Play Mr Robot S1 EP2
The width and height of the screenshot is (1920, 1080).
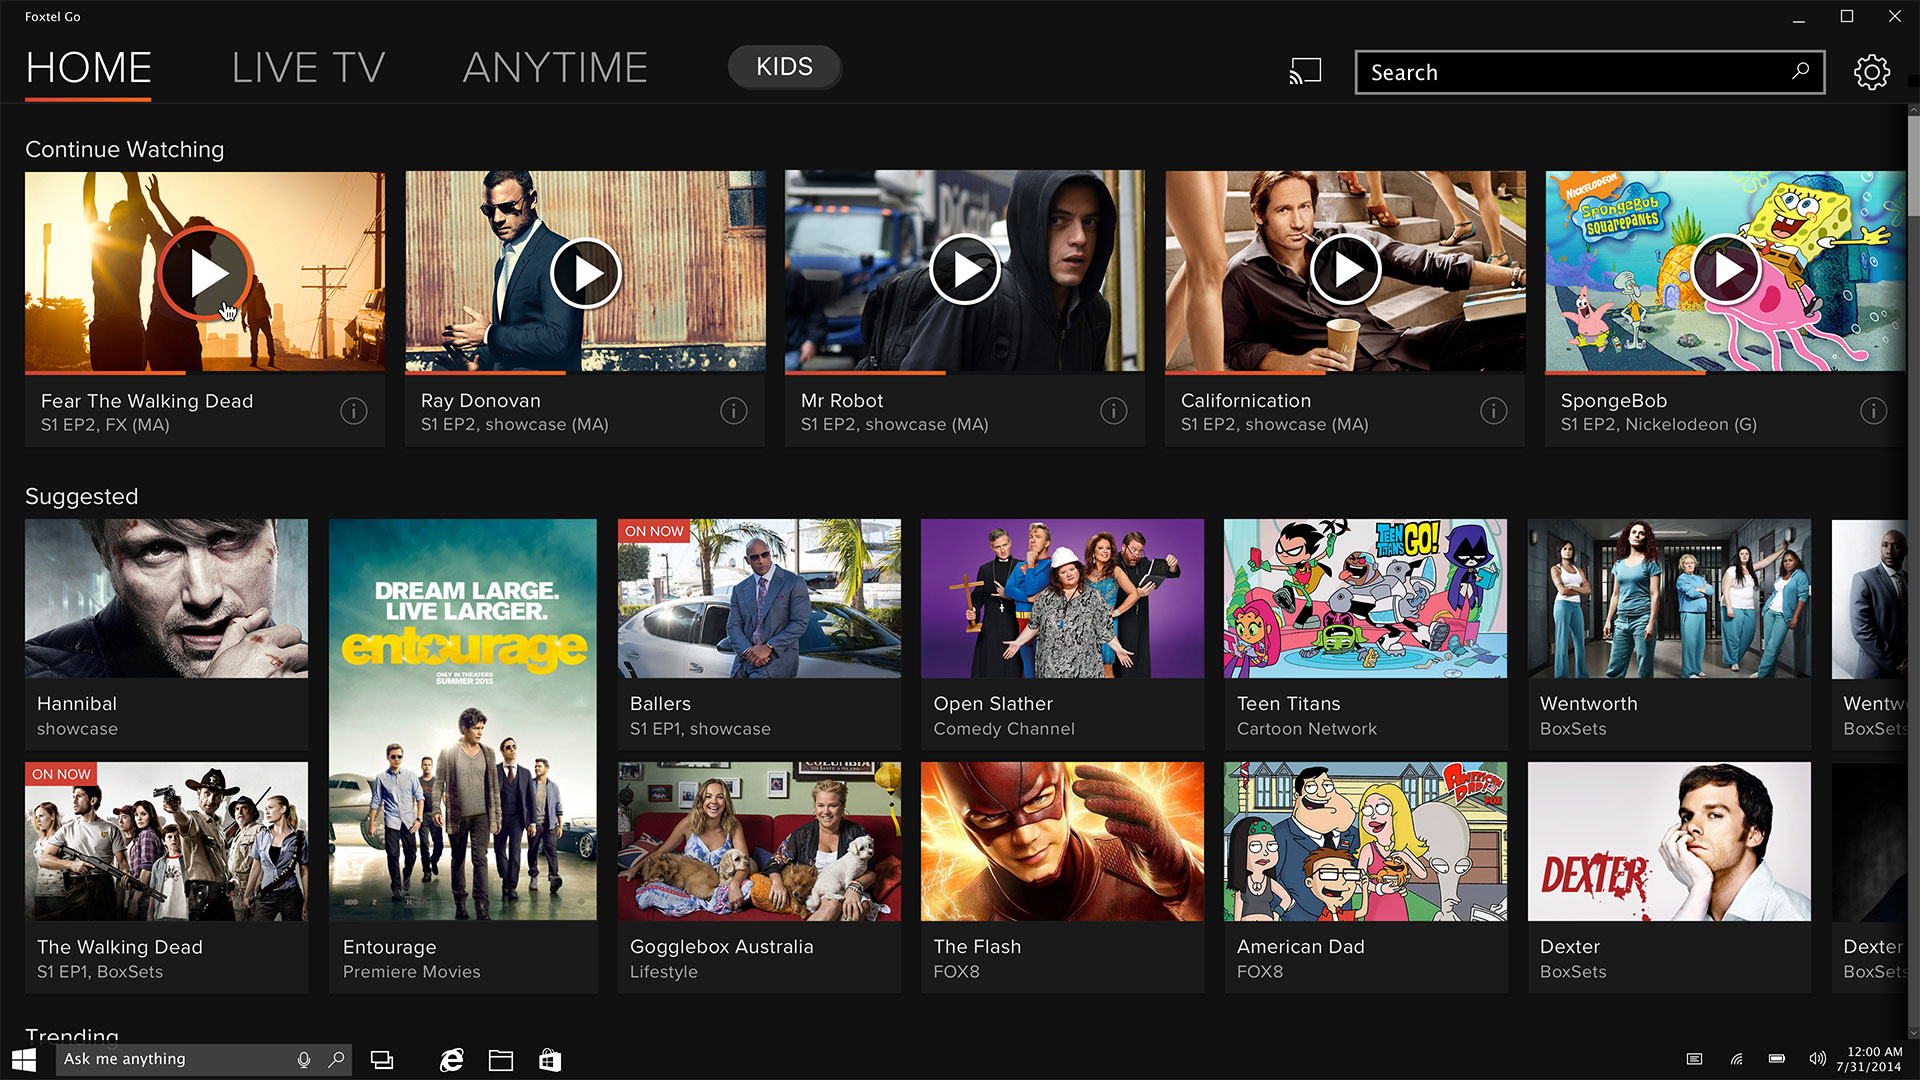click(965, 270)
